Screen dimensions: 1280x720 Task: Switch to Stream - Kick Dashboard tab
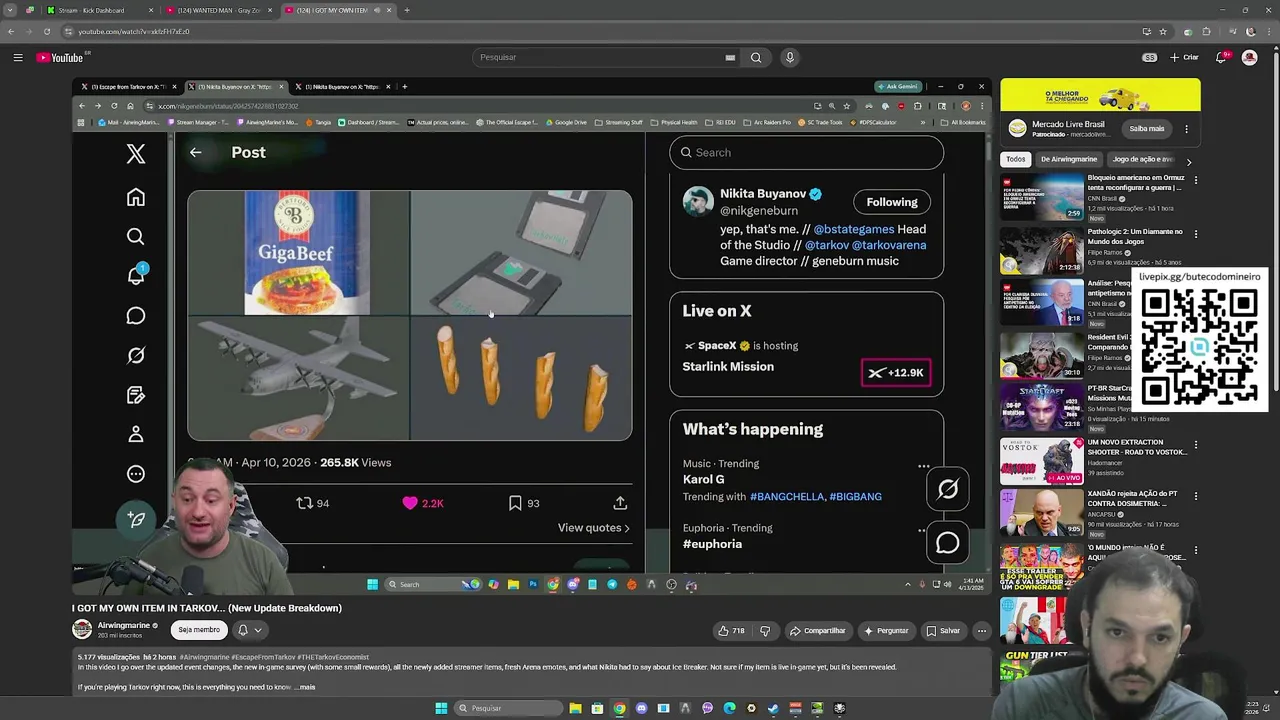[x=98, y=10]
